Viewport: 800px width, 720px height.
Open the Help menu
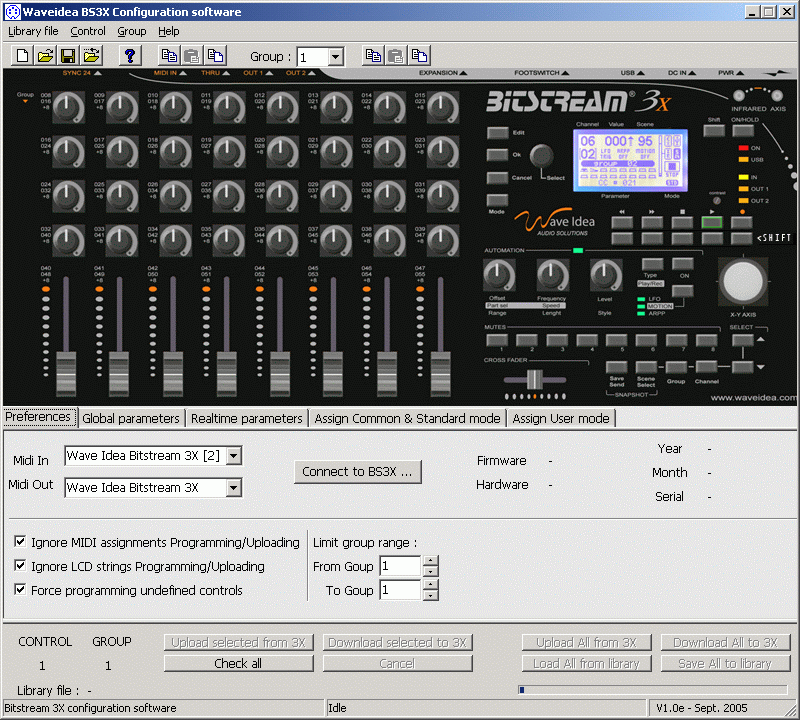[168, 31]
